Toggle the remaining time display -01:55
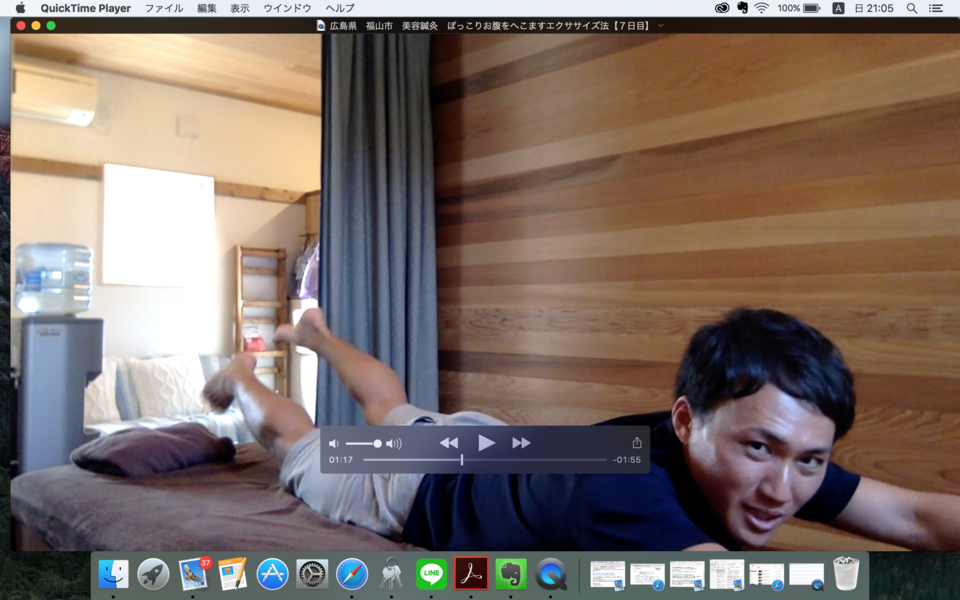The height and width of the screenshot is (600, 960). coord(627,460)
